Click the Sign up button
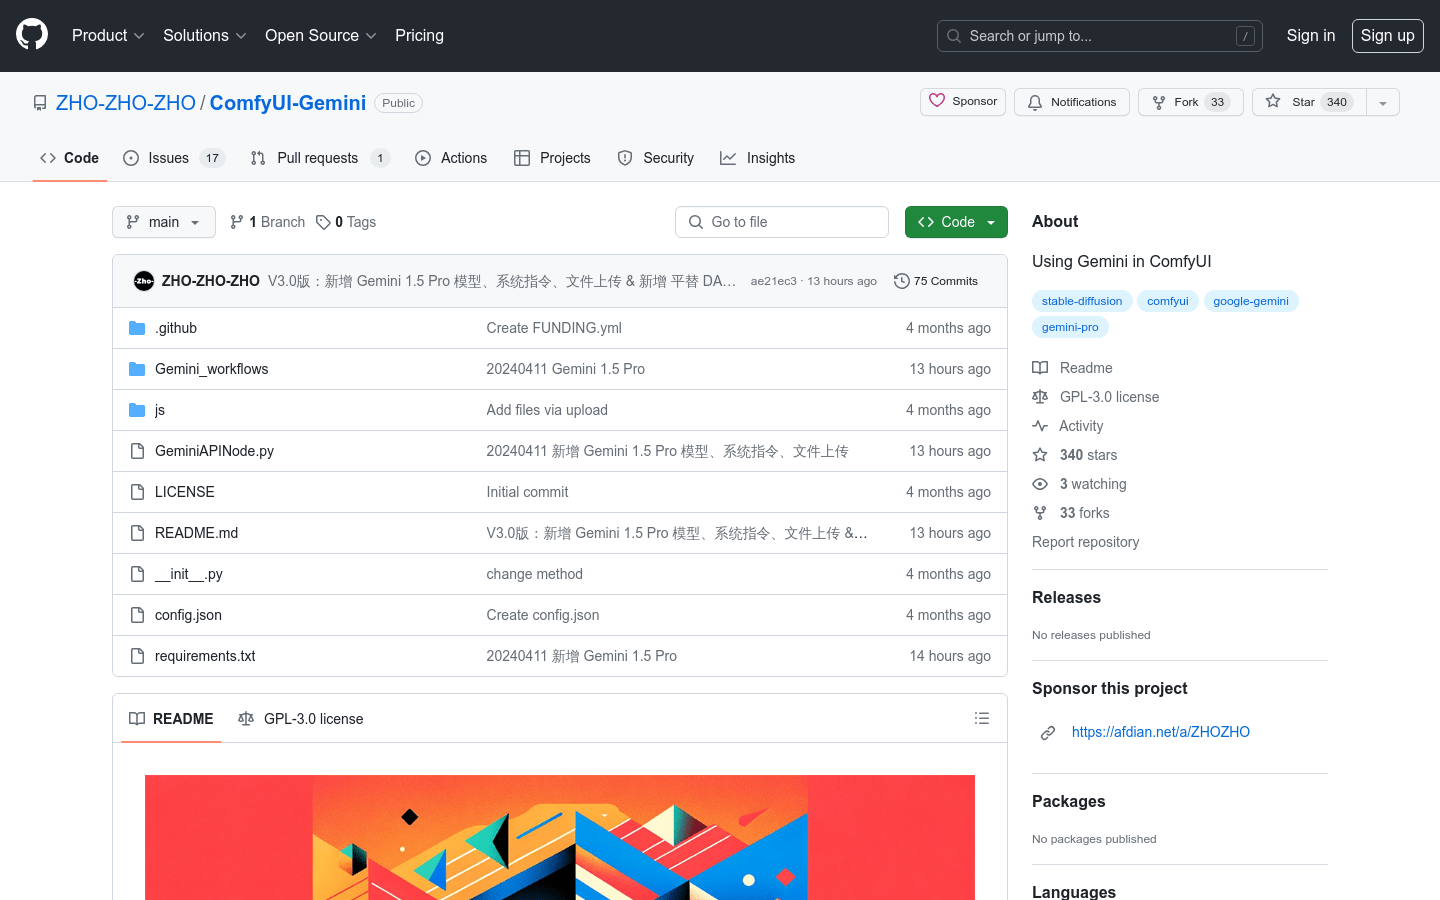Image resolution: width=1440 pixels, height=900 pixels. 1387,36
